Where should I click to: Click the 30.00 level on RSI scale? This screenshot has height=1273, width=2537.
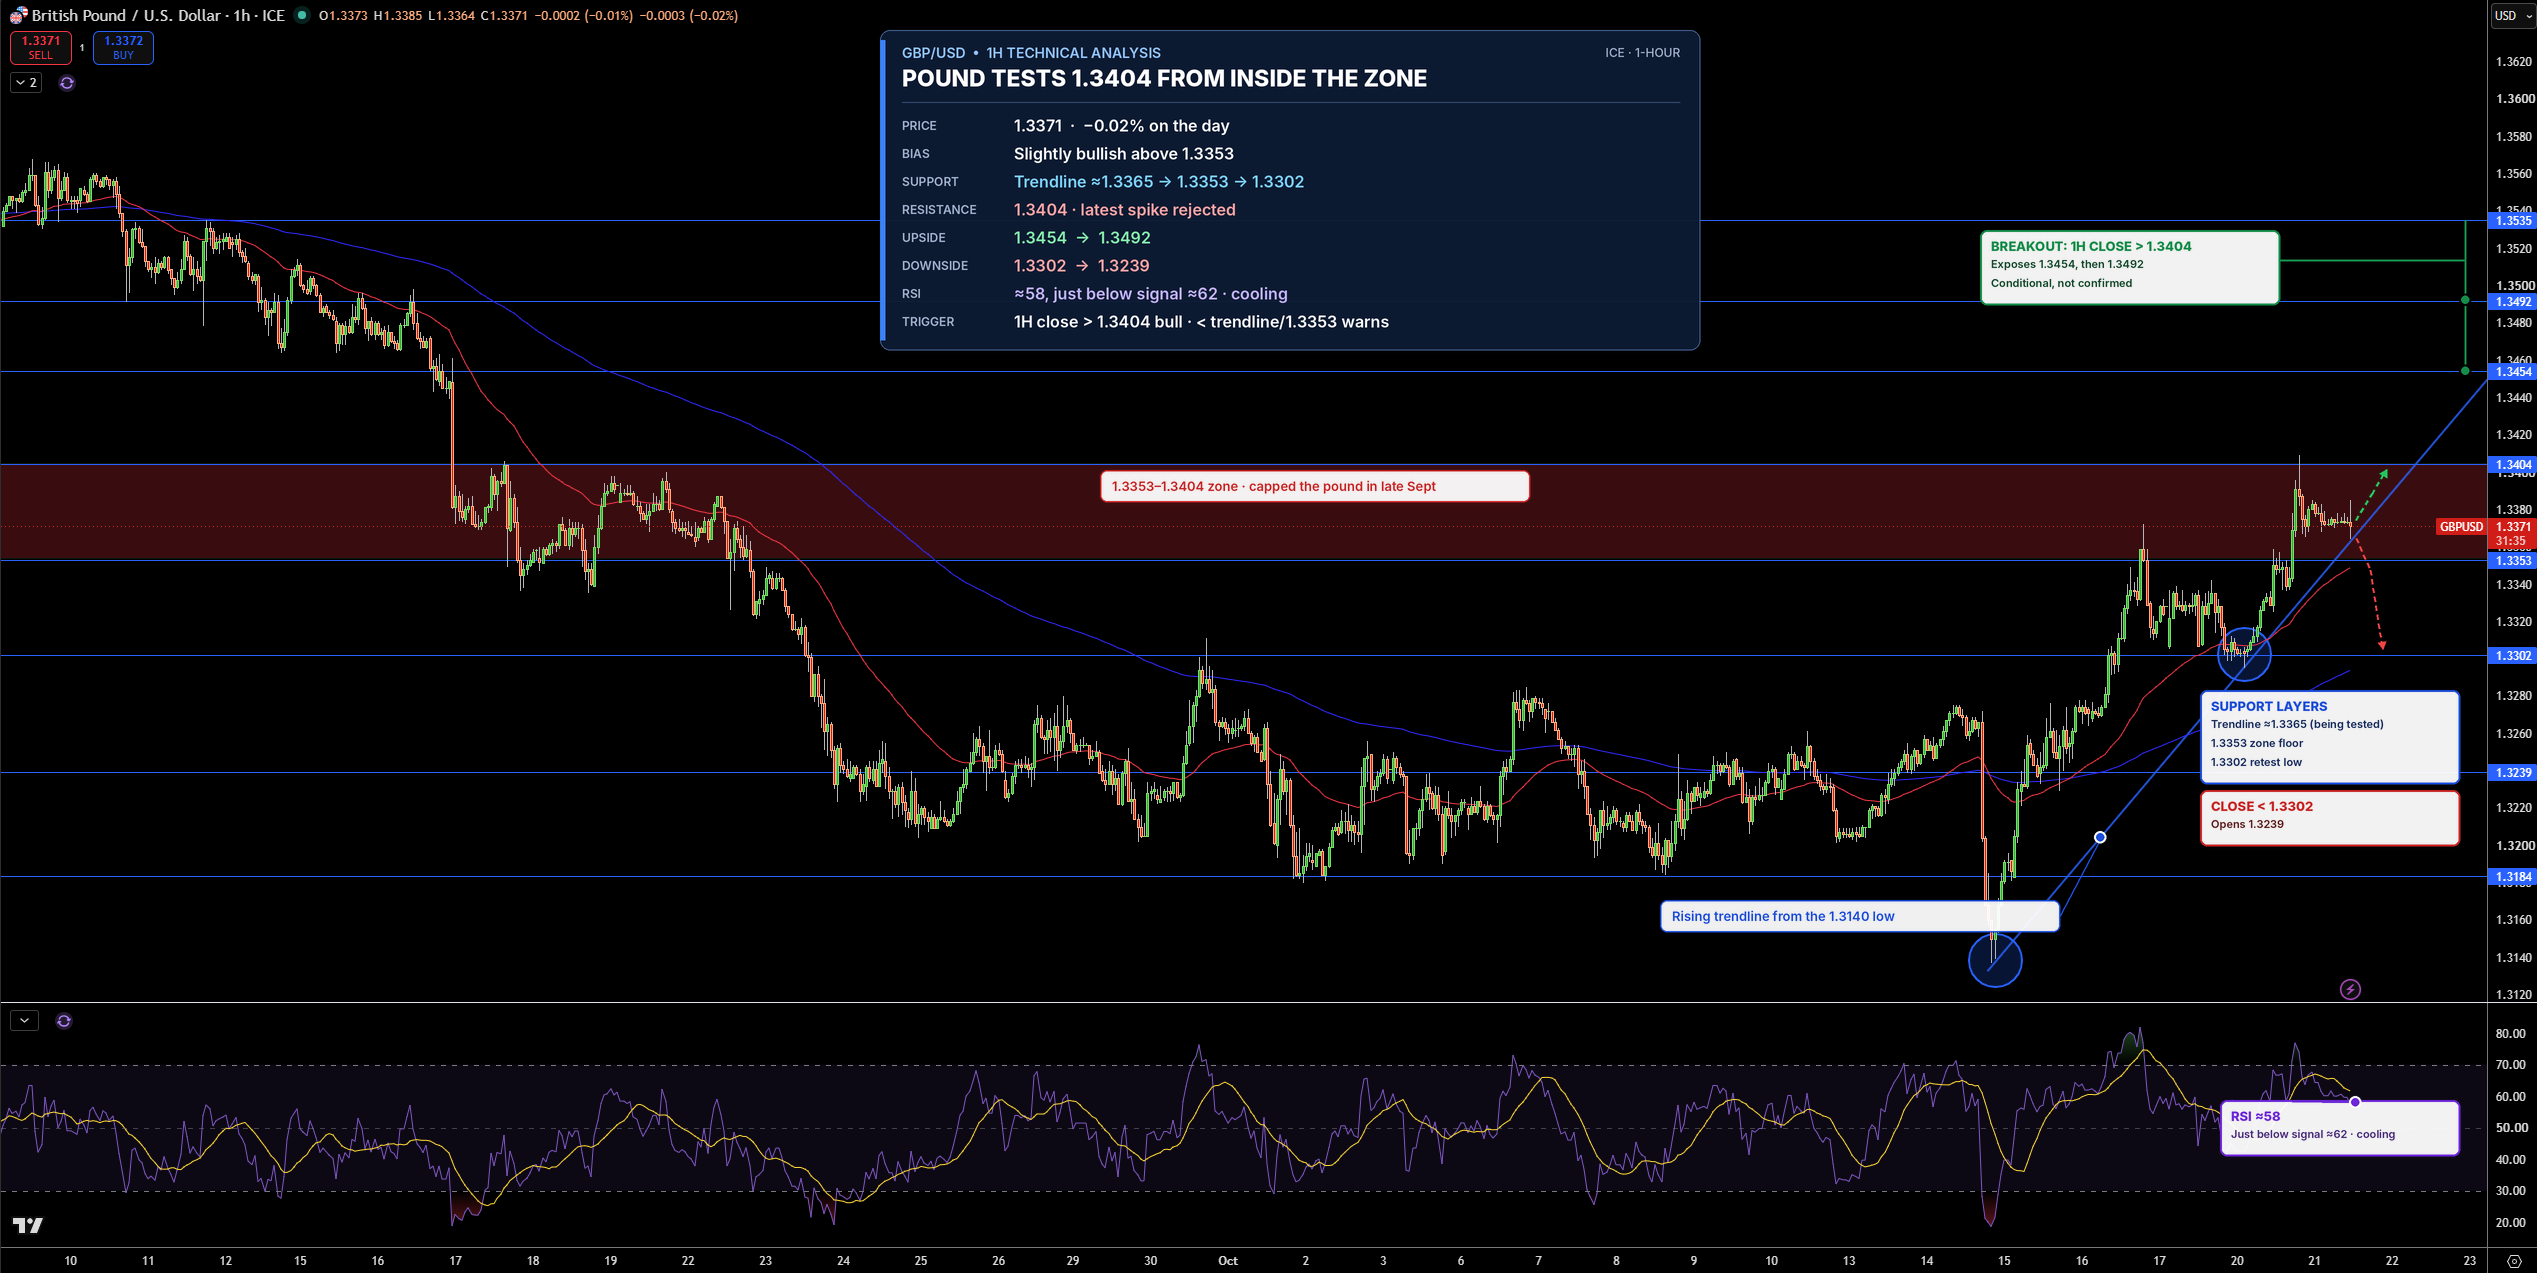point(2510,1191)
